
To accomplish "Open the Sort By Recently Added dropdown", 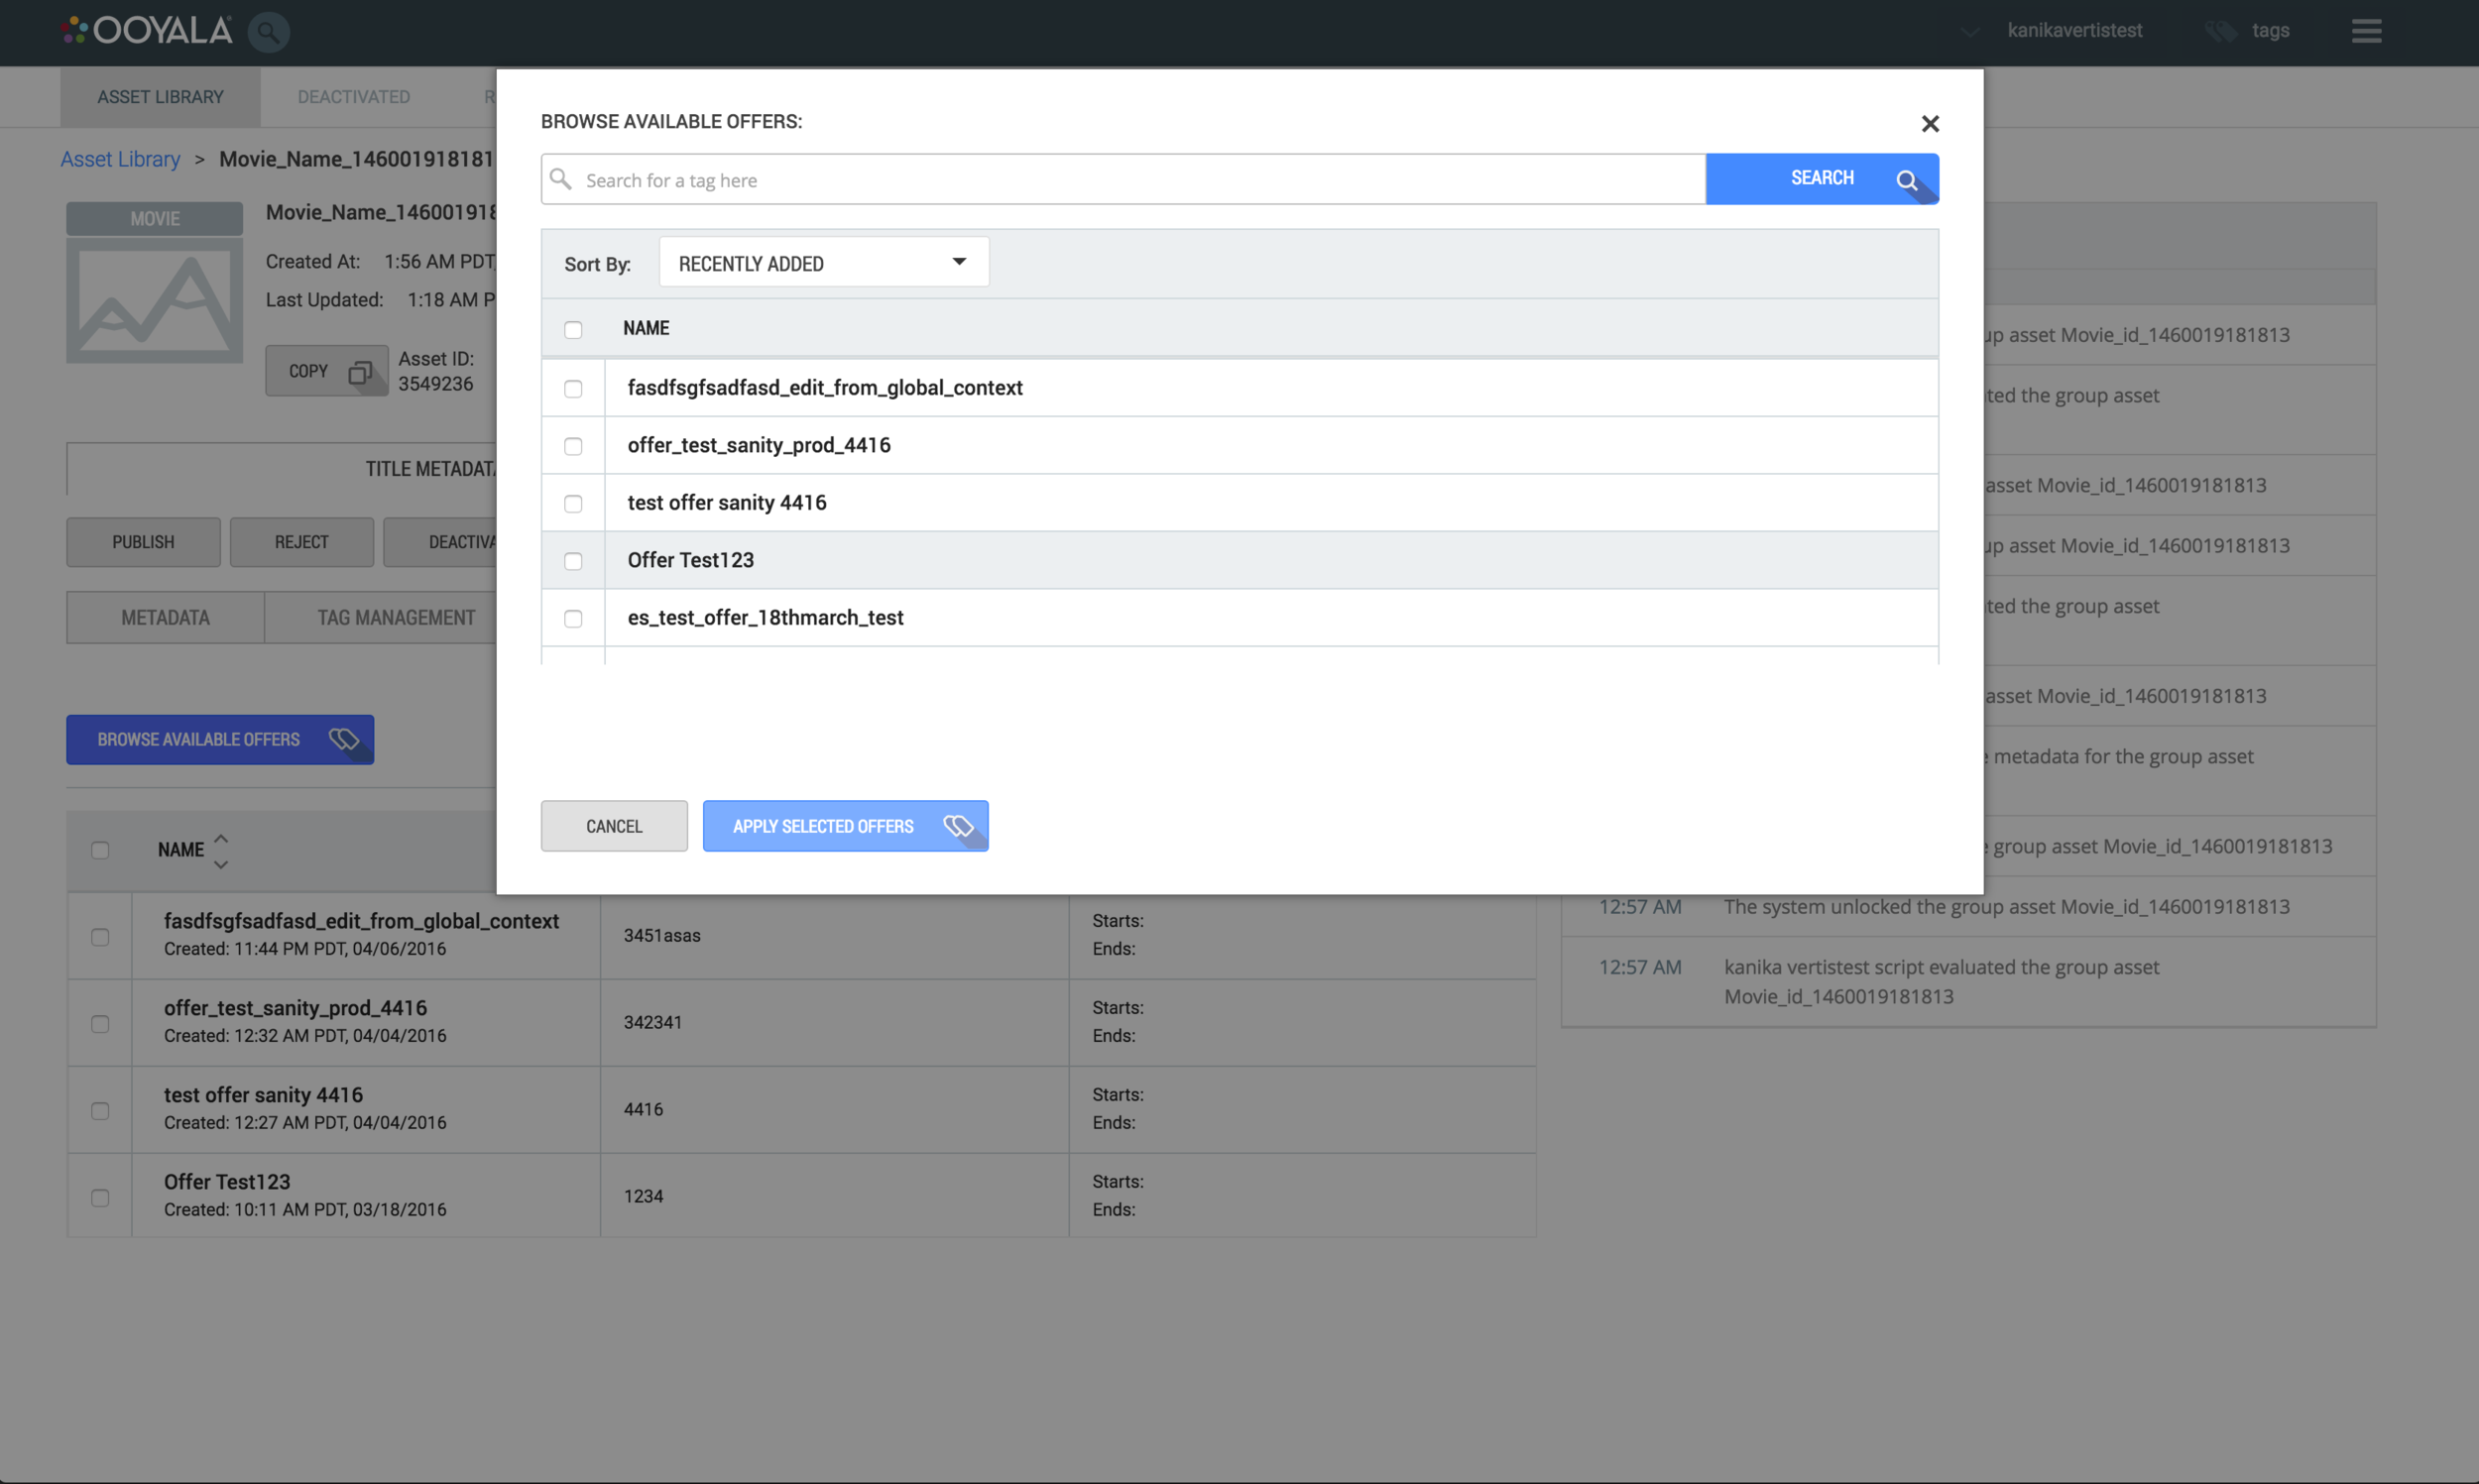I will [824, 262].
